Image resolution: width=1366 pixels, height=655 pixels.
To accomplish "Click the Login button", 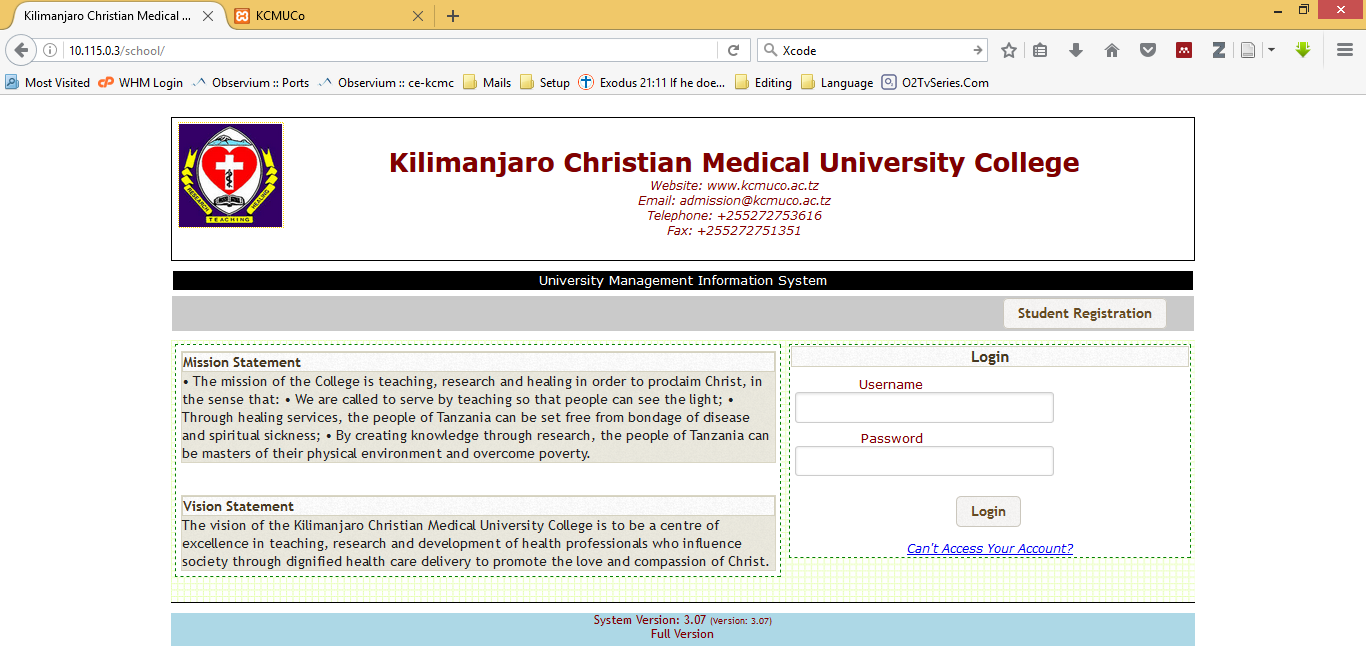I will tap(988, 511).
